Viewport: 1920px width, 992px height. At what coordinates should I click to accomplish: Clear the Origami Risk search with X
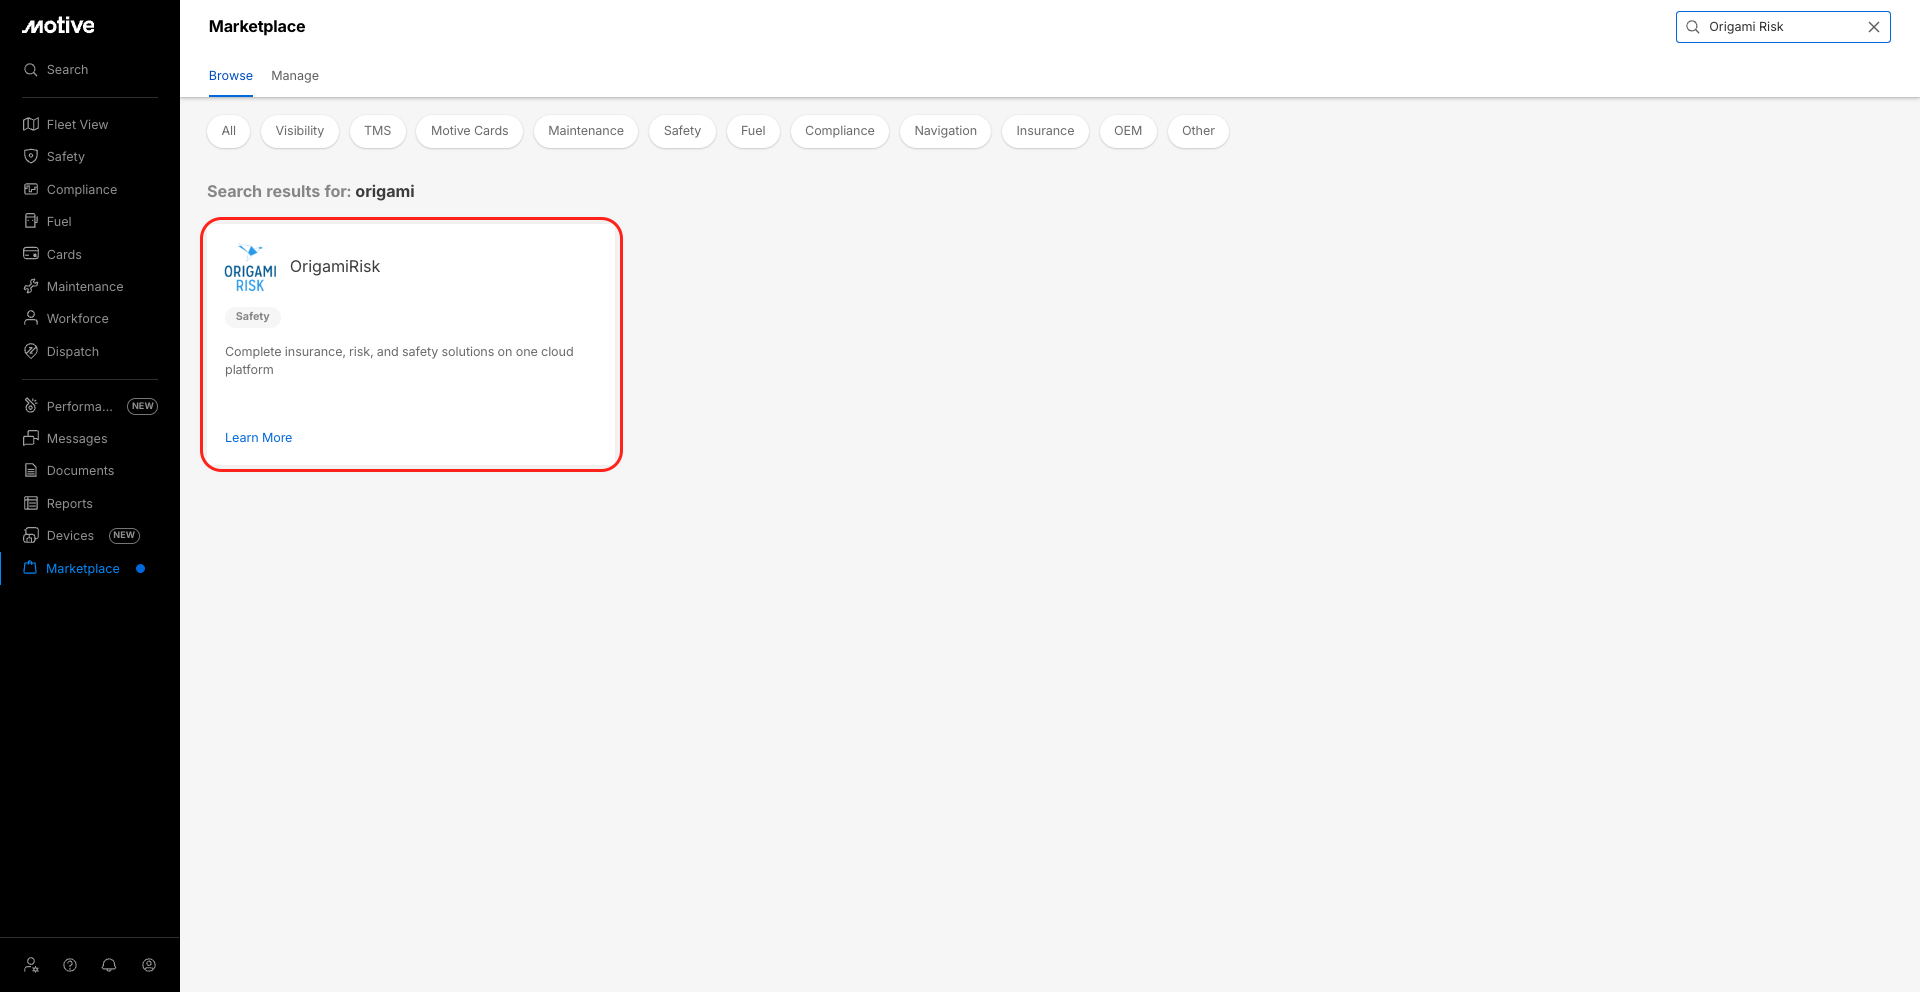click(1874, 27)
